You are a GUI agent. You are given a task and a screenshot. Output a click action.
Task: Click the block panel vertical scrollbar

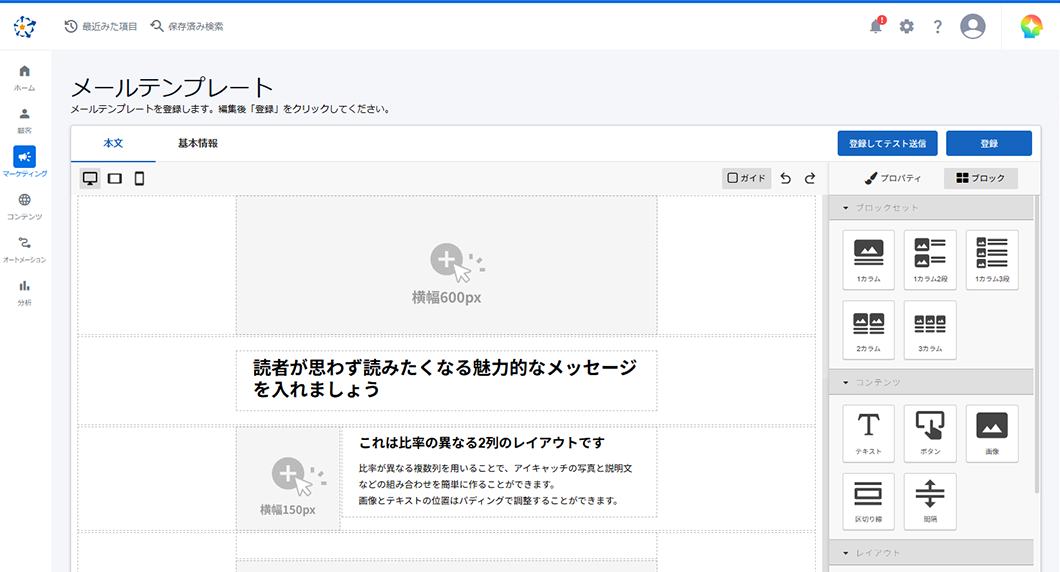(1037, 345)
